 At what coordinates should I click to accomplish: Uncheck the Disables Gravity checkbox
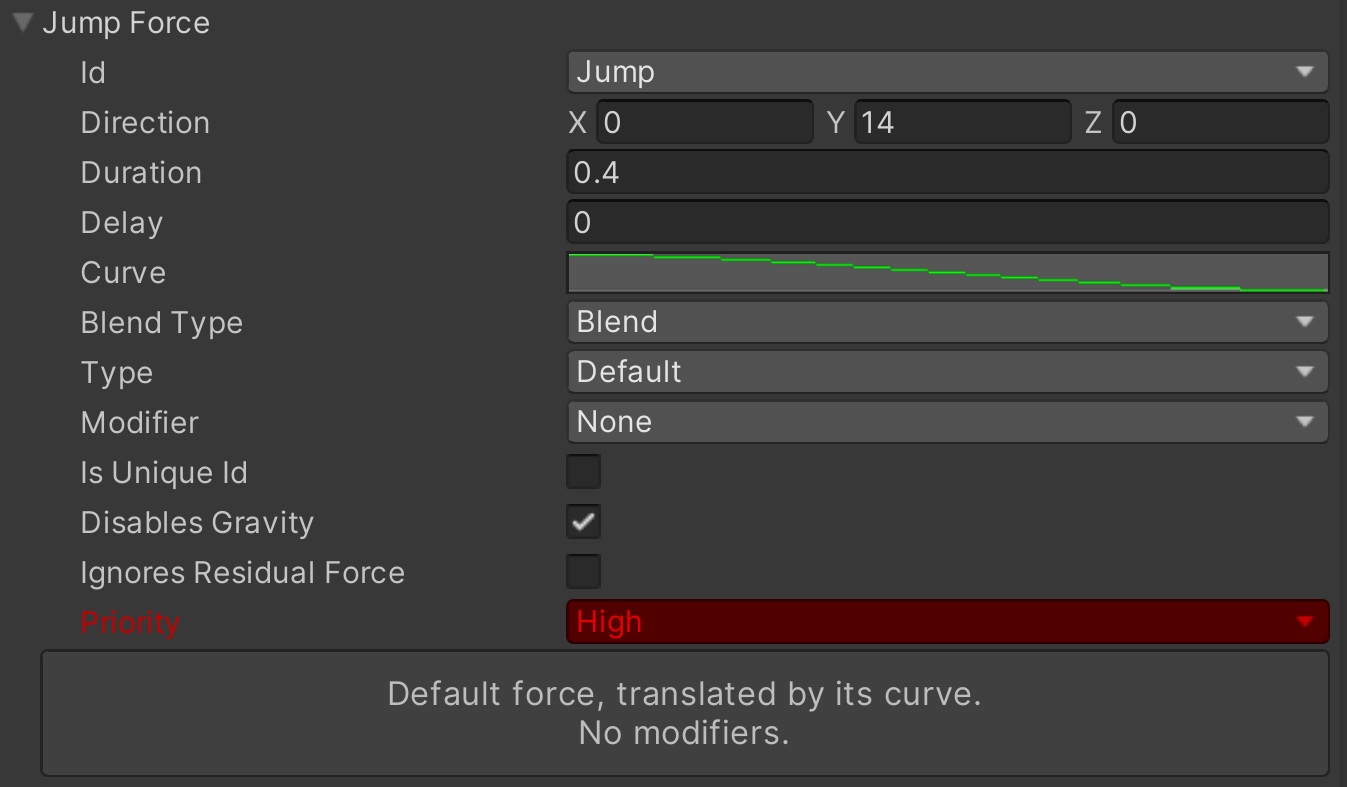coord(583,522)
